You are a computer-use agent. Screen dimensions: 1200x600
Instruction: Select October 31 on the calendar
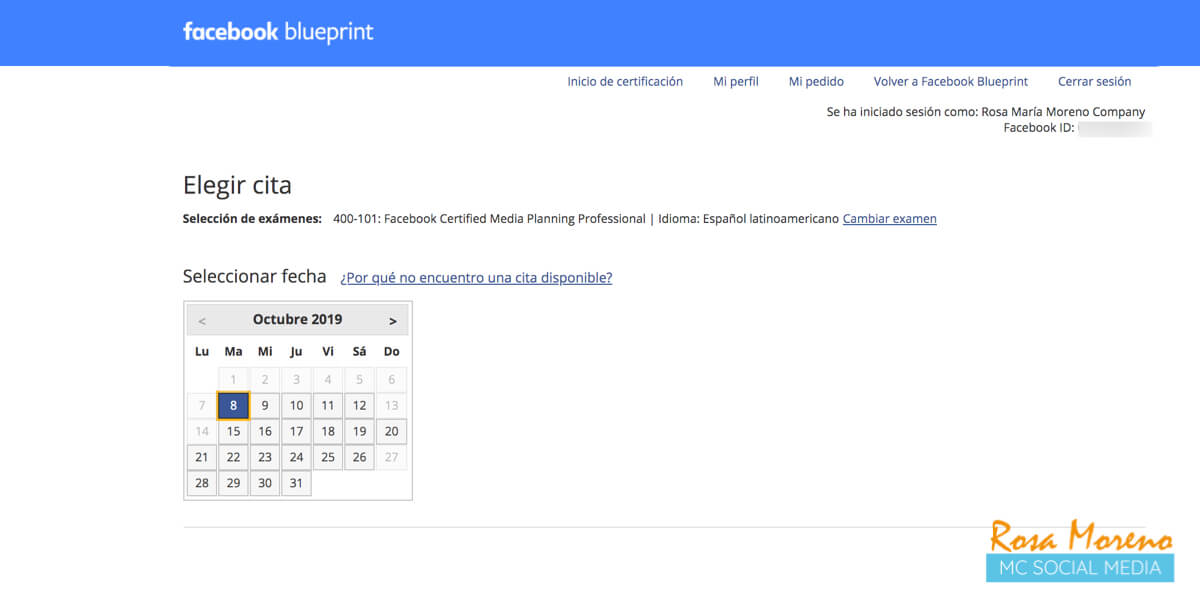[296, 483]
